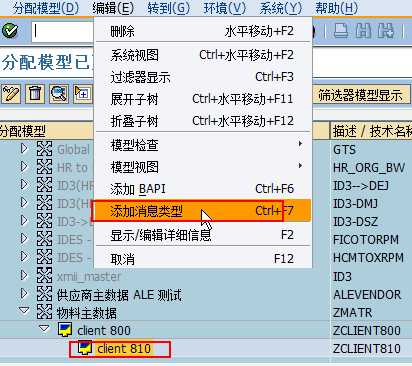Click the 筛选器模型显示 button
The height and width of the screenshot is (366, 412).
point(361,95)
